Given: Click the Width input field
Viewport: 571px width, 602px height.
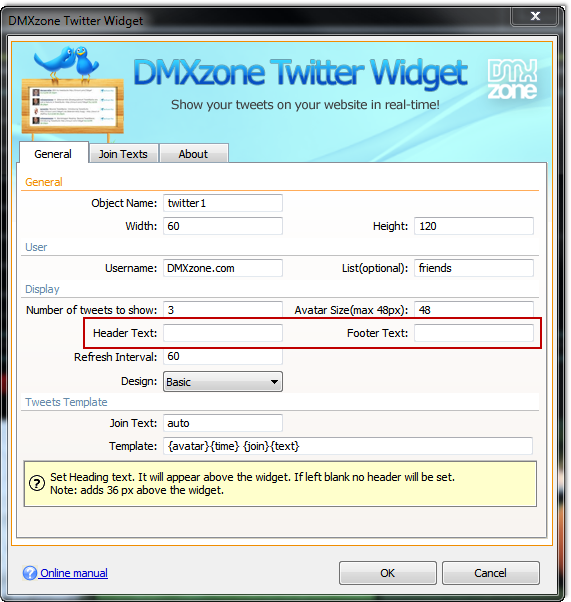Looking at the screenshot, I should [223, 226].
